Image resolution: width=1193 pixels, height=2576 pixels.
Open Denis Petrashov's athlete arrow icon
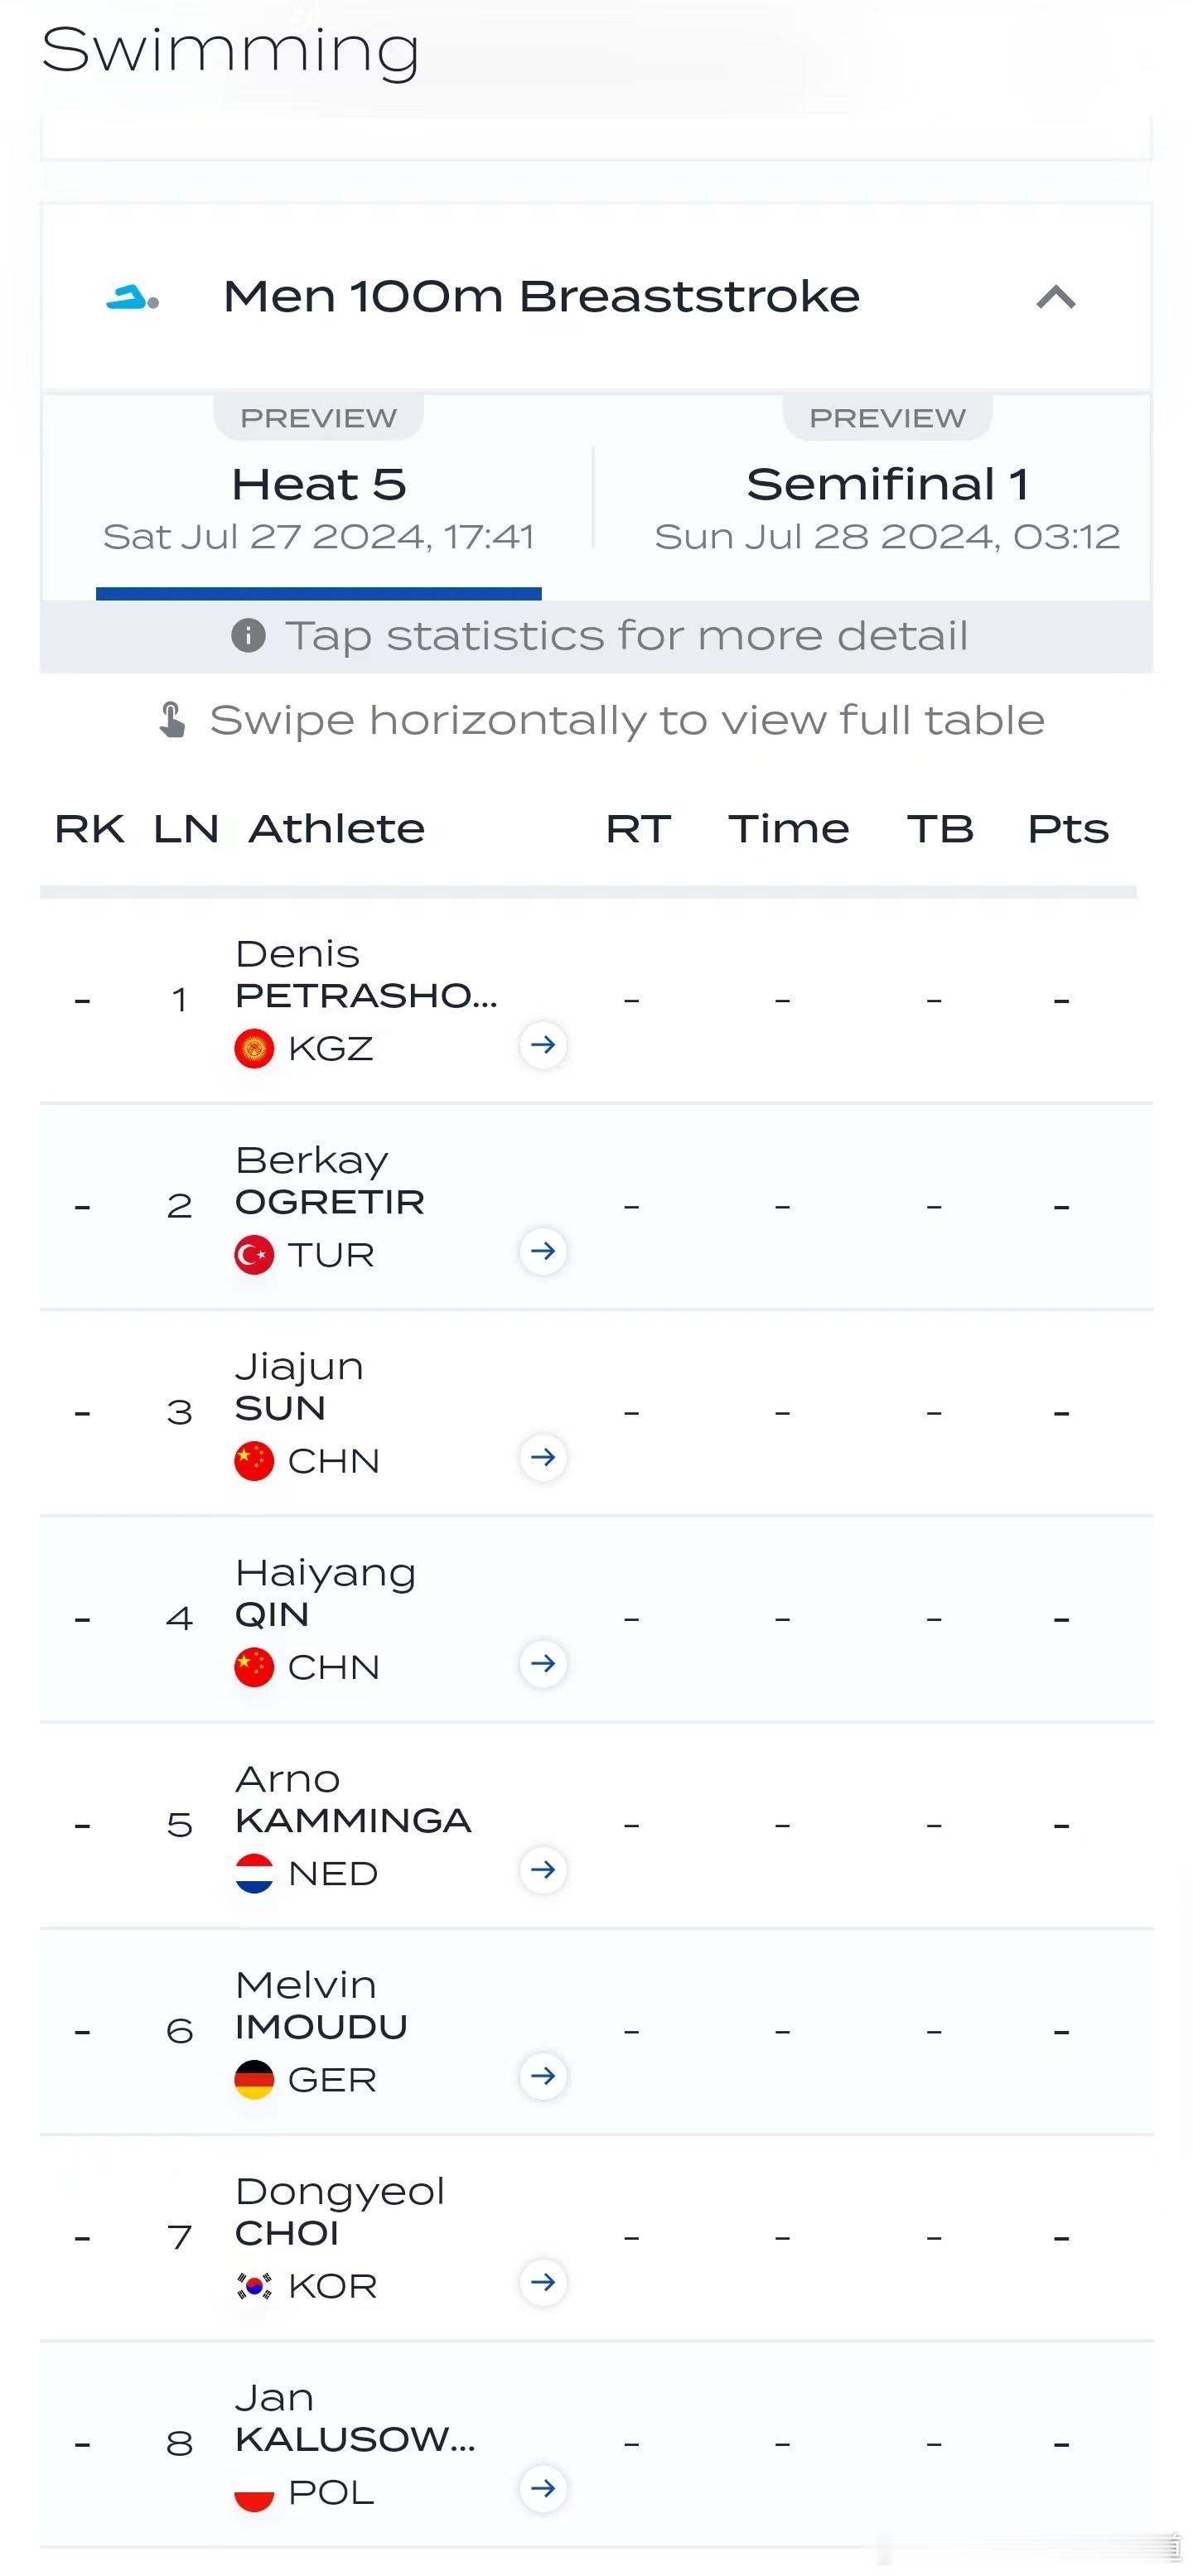(543, 1045)
